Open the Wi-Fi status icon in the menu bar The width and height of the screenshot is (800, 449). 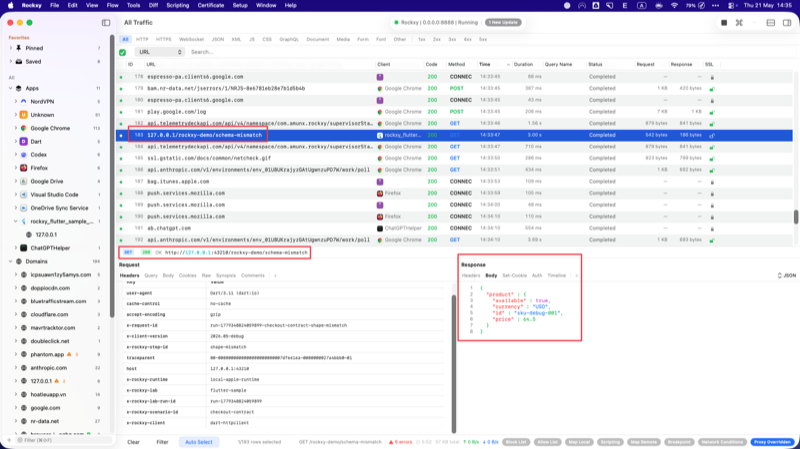click(x=674, y=5)
